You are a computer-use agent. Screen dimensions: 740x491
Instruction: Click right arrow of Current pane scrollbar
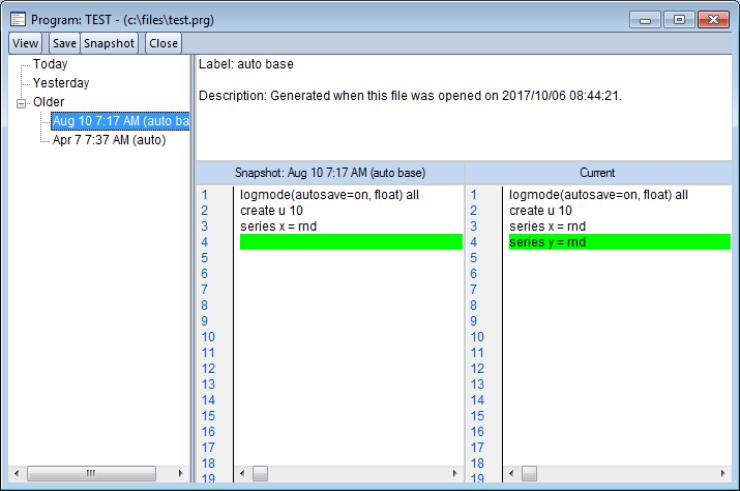(x=721, y=472)
